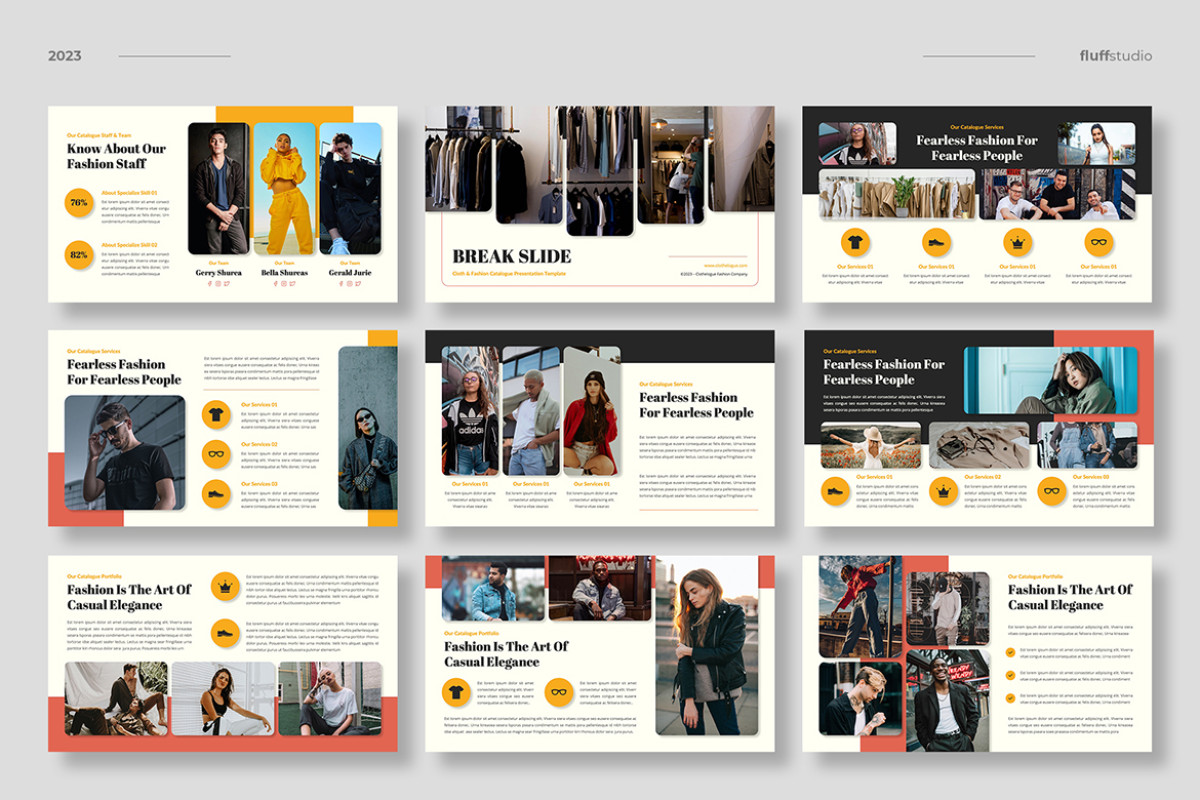Click the glasses icon on the bottom-middle slide
1200x800 pixels.
559,691
